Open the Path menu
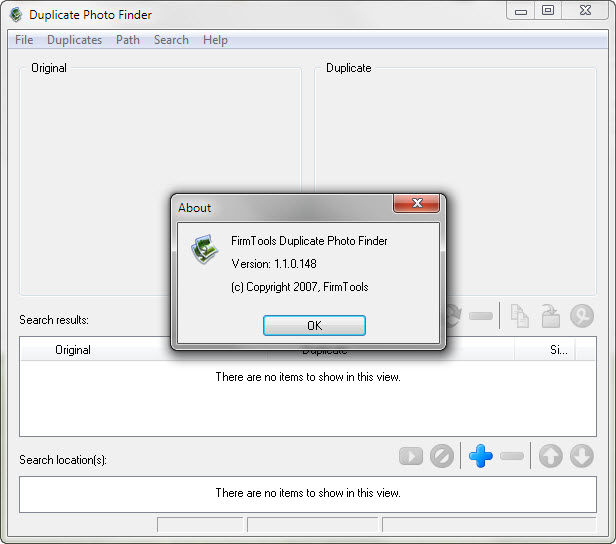The image size is (616, 544). 128,40
